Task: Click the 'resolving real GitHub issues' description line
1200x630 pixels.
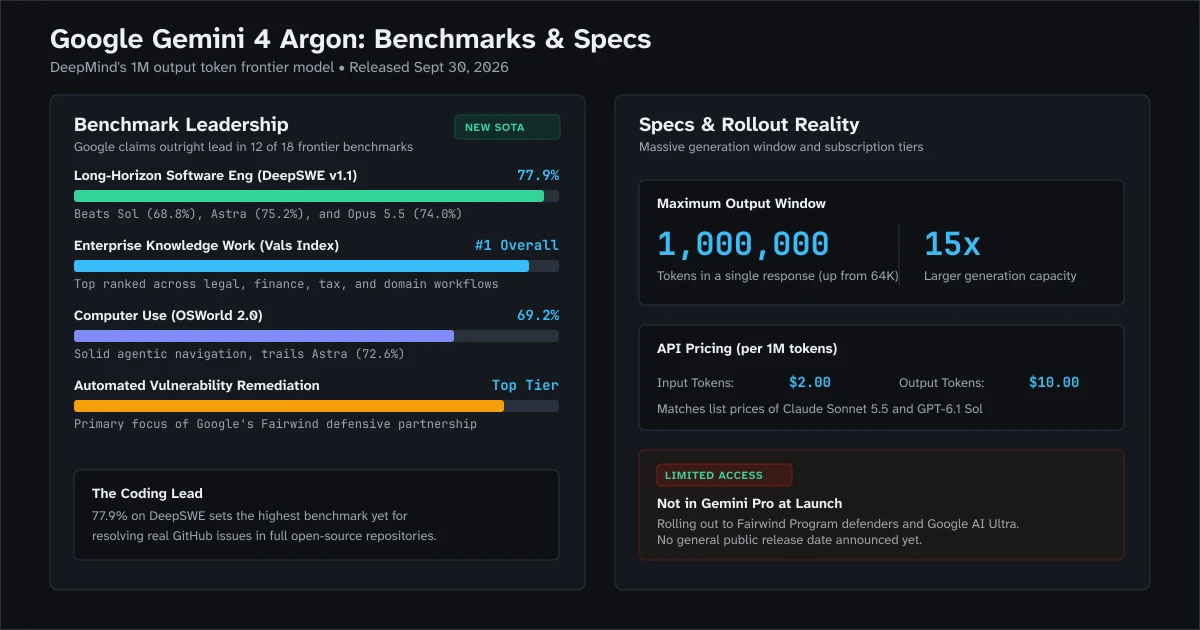Action: coord(264,535)
